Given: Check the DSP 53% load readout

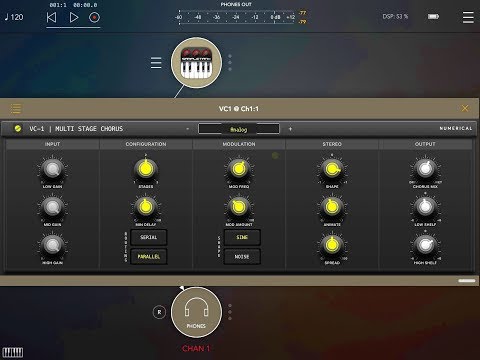Looking at the screenshot, I should (x=395, y=16).
